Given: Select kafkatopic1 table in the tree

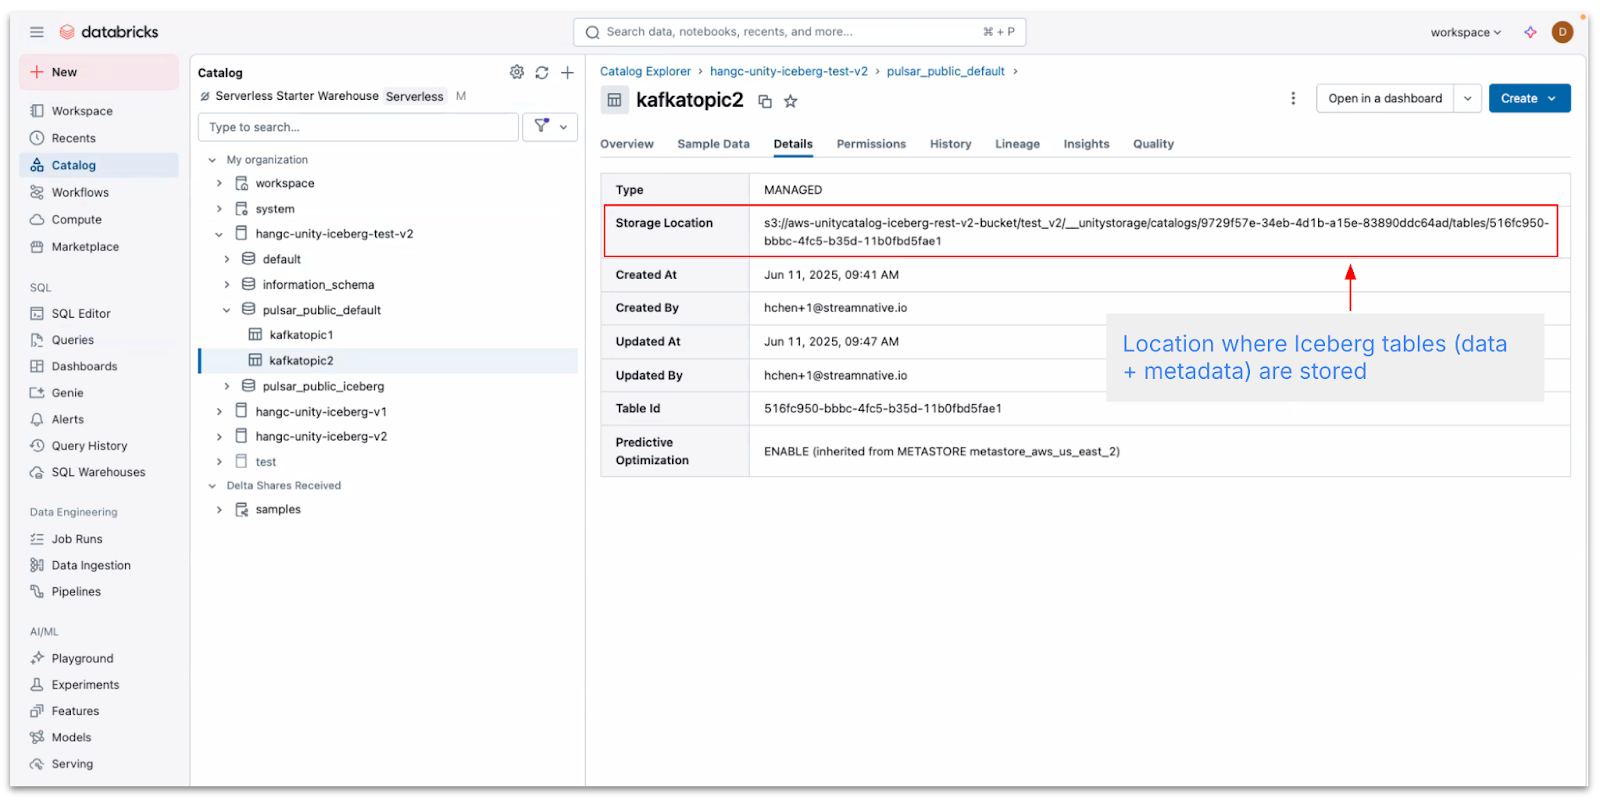Looking at the screenshot, I should click(301, 335).
